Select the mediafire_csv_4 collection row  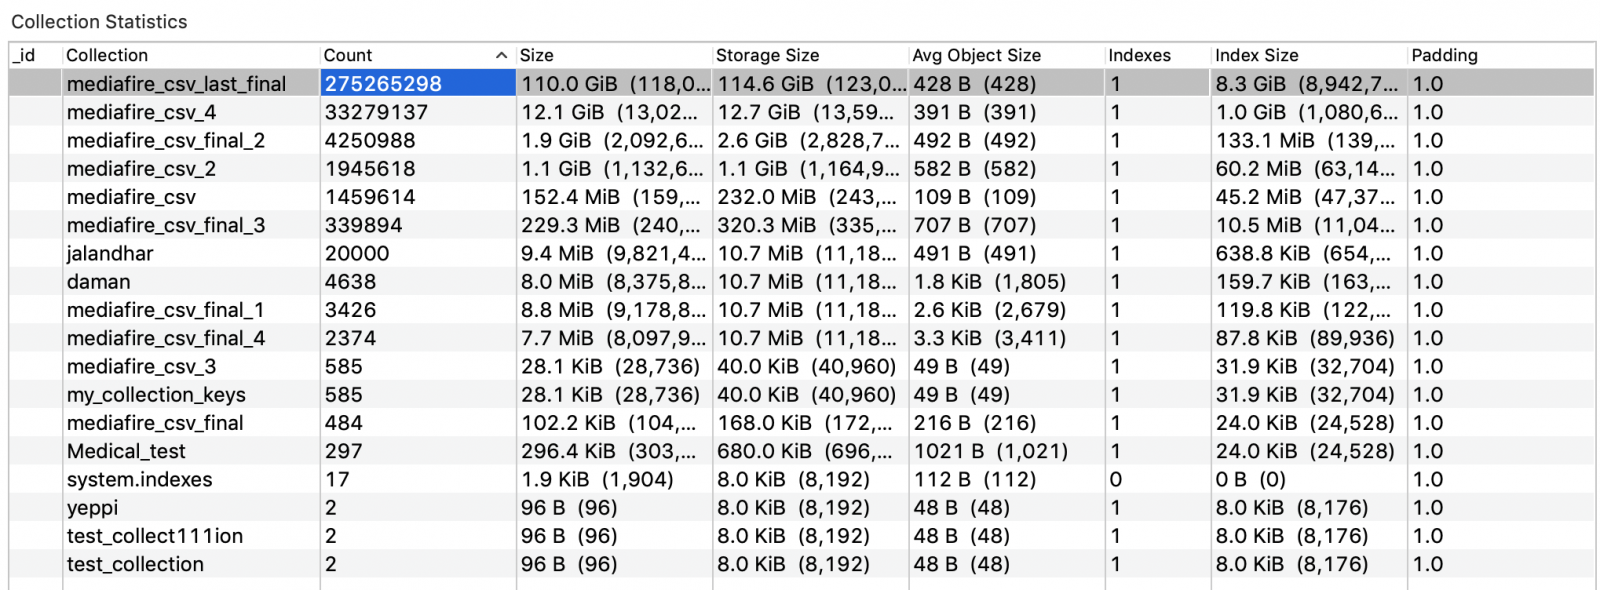click(x=141, y=112)
